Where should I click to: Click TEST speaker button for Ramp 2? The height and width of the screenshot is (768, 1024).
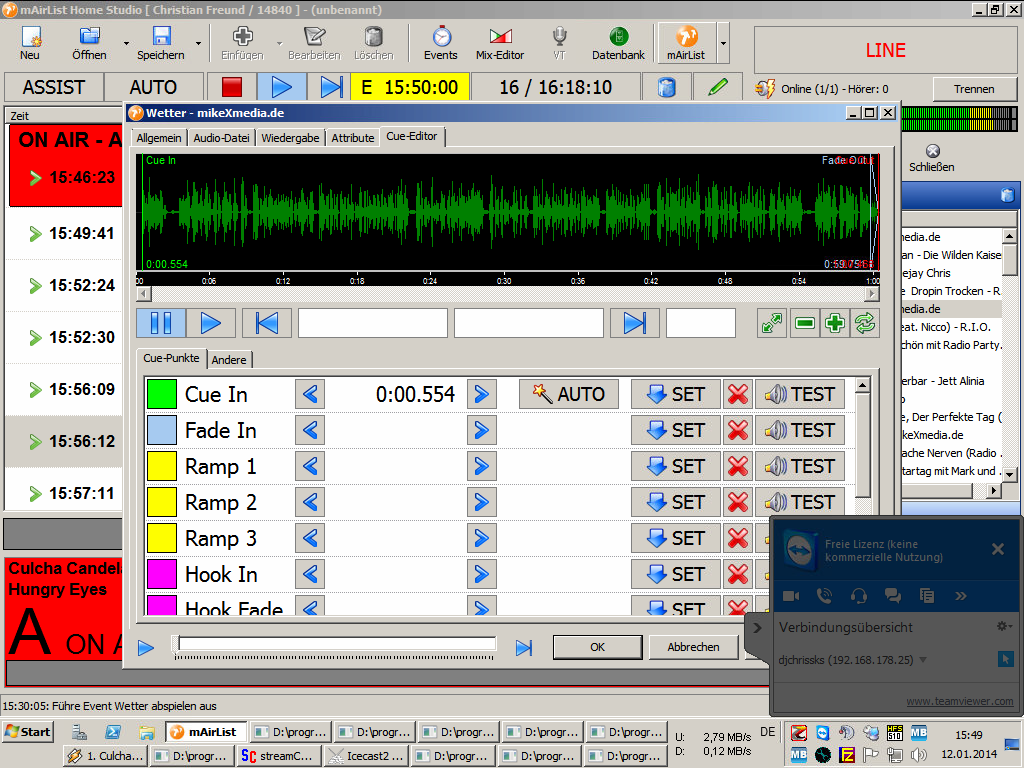800,502
